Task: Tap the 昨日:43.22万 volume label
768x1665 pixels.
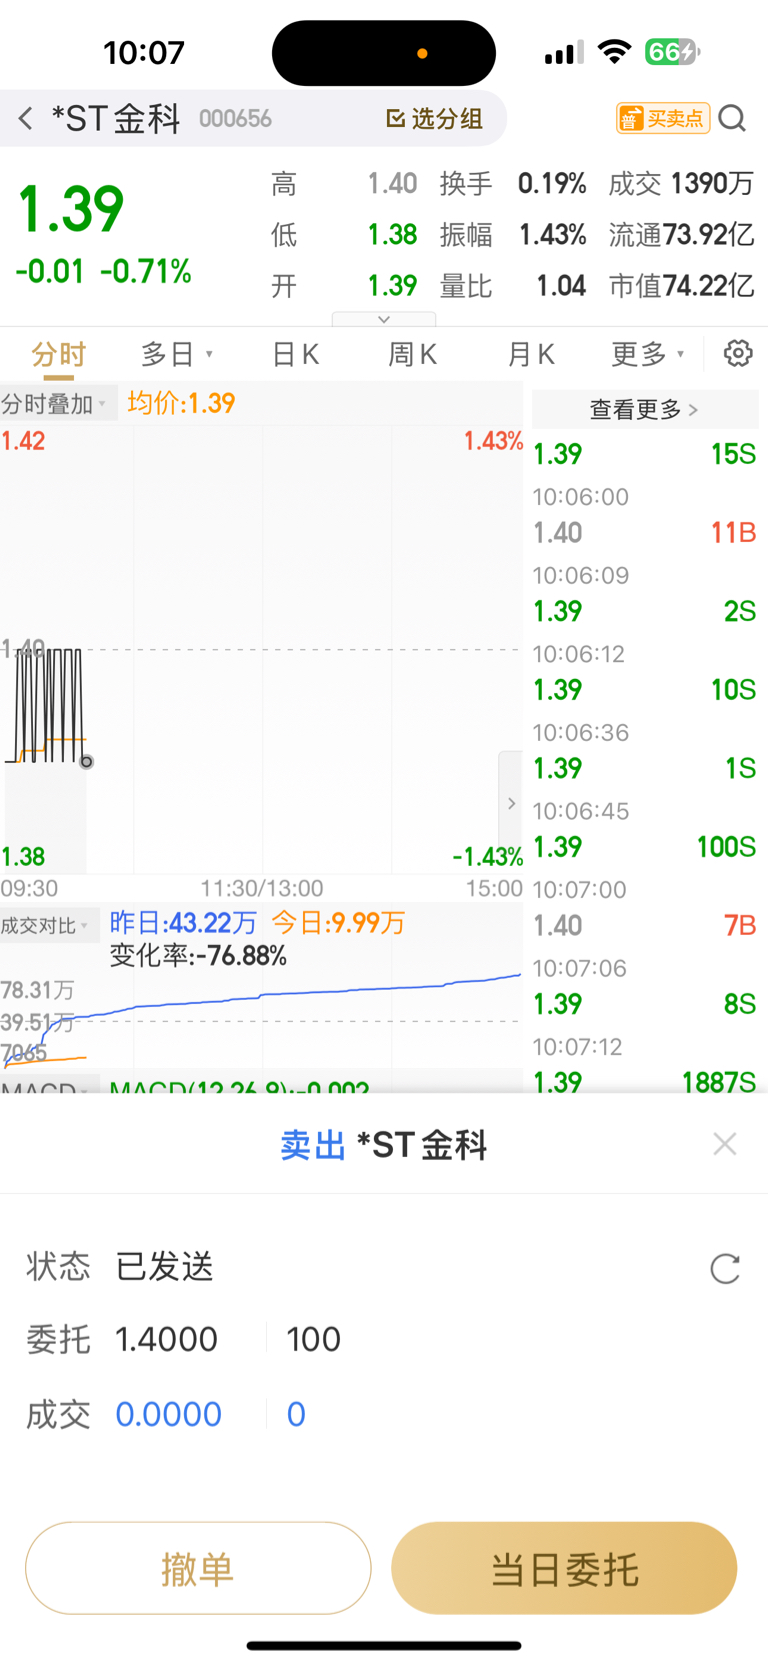Action: tap(183, 922)
